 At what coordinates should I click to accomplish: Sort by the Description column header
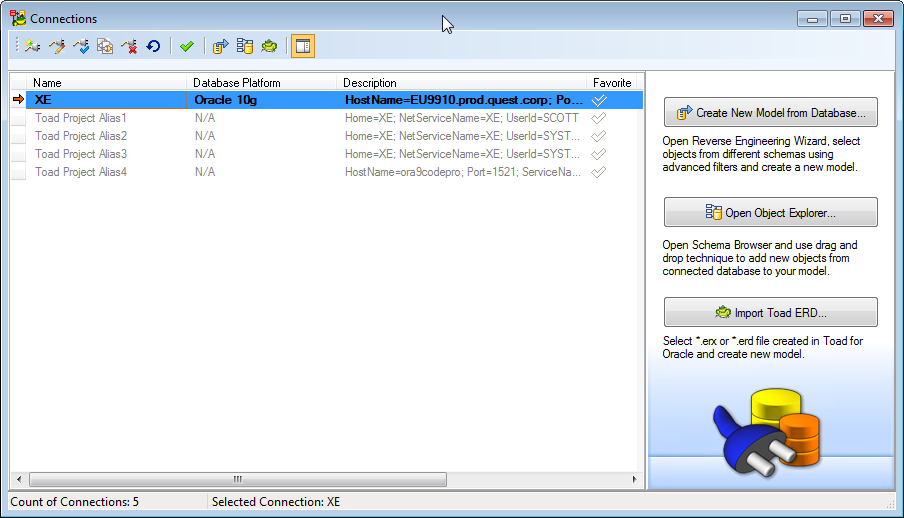click(462, 82)
